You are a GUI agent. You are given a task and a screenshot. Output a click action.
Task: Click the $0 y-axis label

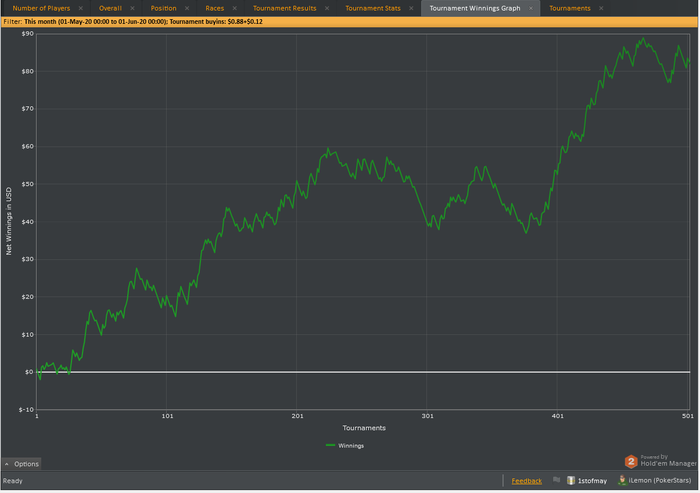29,372
